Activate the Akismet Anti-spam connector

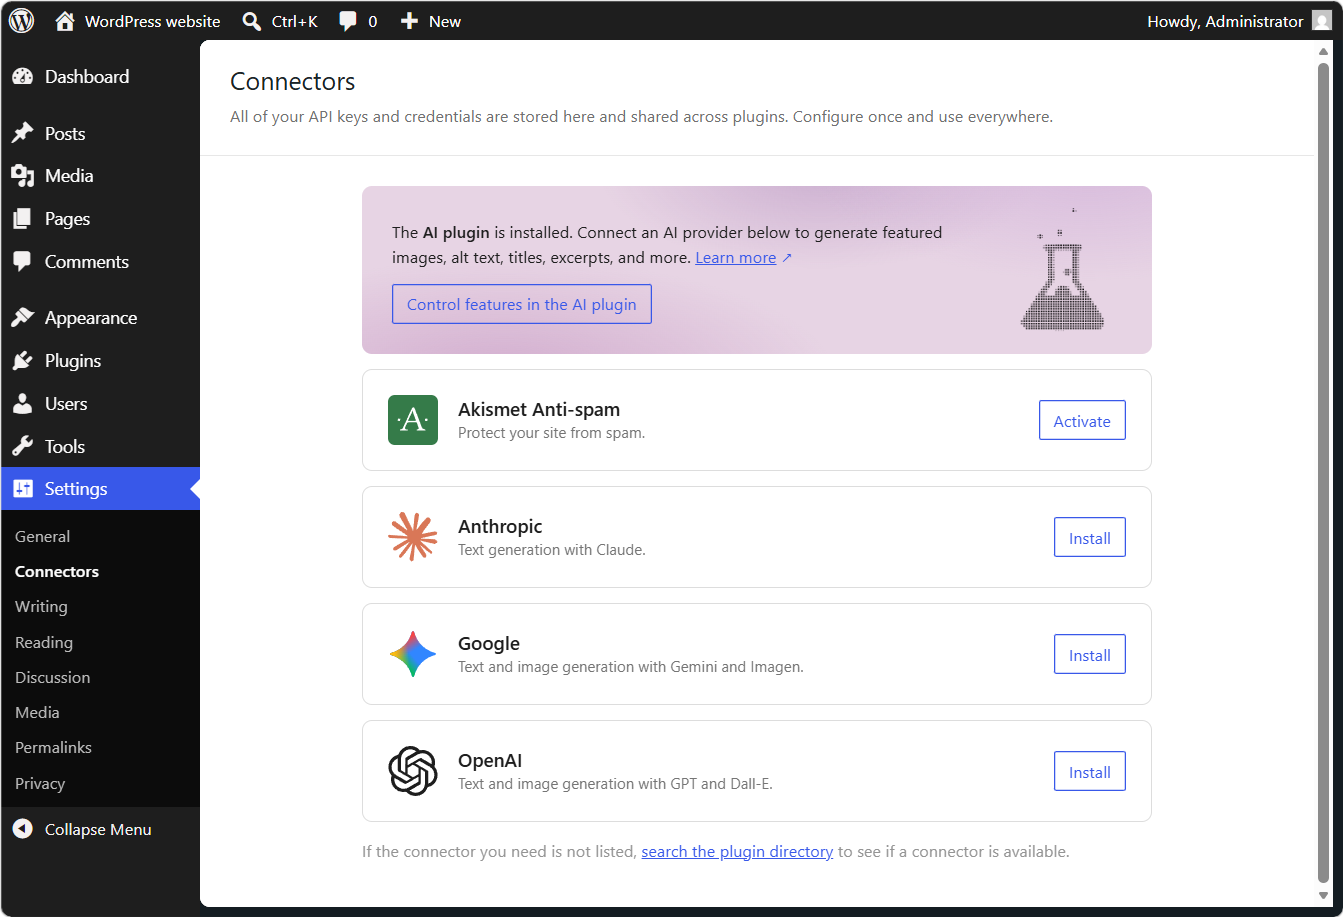pos(1082,421)
